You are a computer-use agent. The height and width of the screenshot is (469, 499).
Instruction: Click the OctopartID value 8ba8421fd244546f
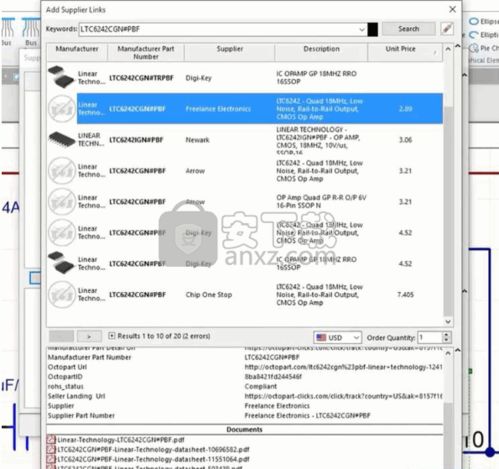[273, 377]
